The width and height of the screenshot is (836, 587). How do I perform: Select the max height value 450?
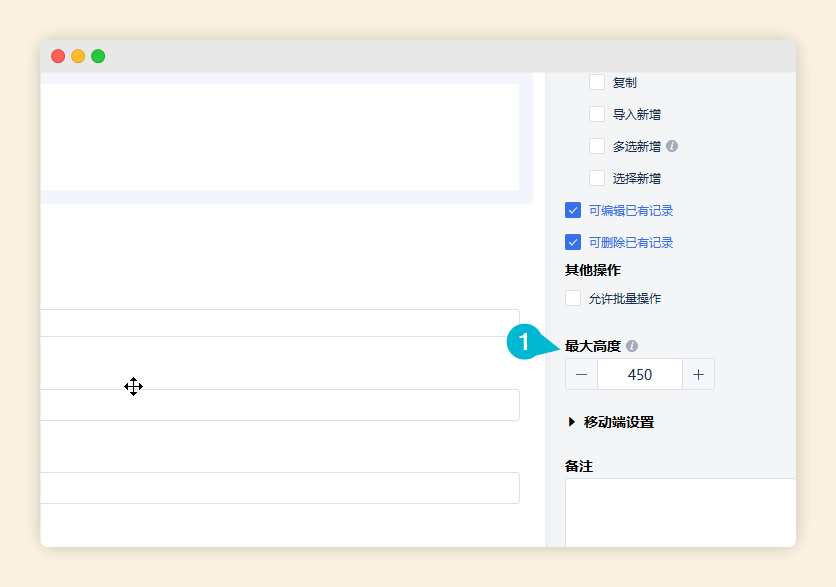640,374
